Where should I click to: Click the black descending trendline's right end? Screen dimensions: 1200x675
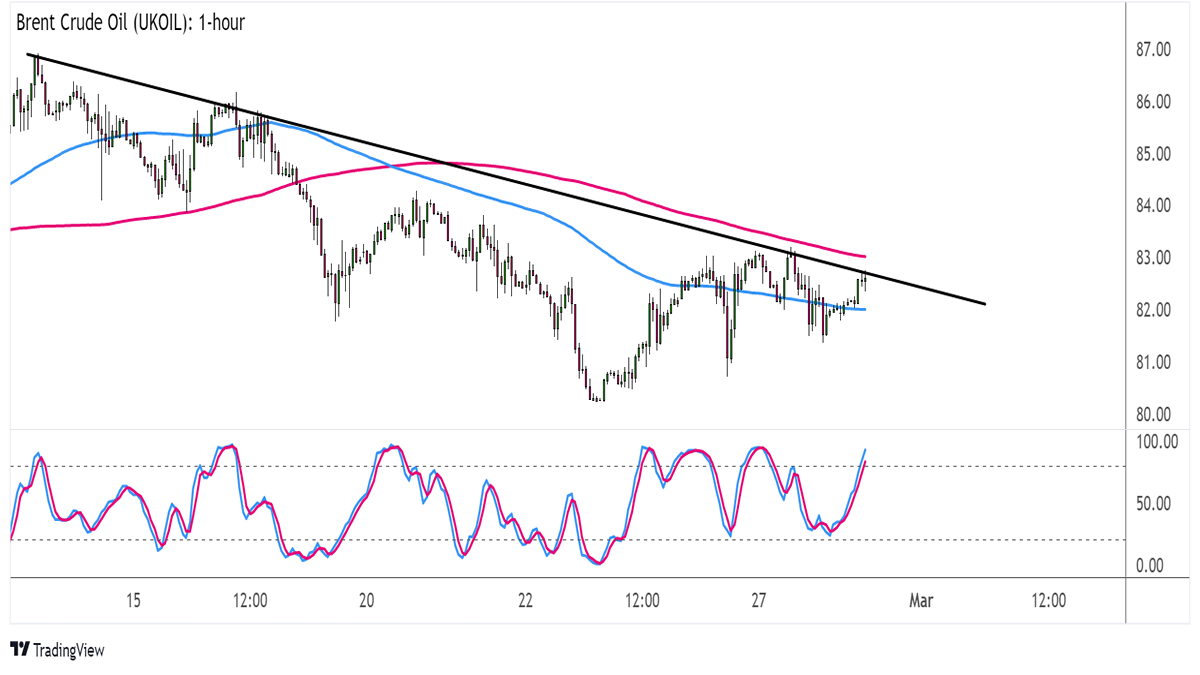pos(985,304)
